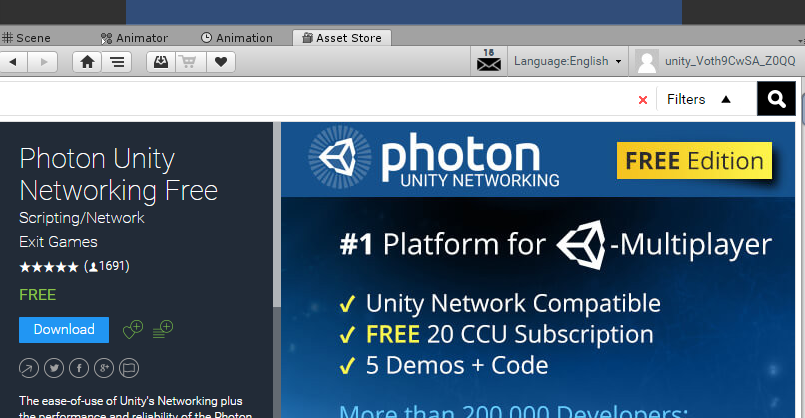The height and width of the screenshot is (418, 805).
Task: Click into the search input field
Action: pyautogui.click(x=316, y=99)
